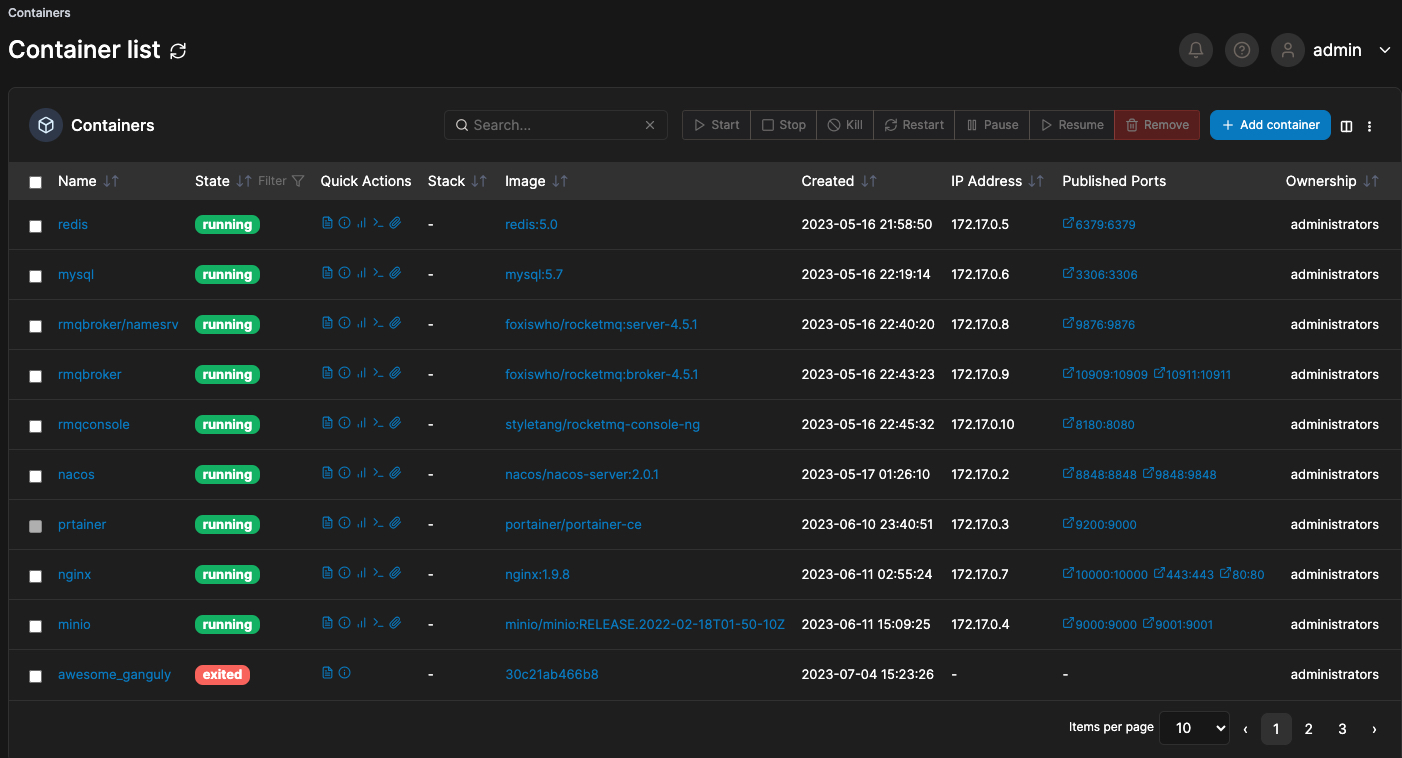Open exec console icon for mysql
1402x758 pixels.
tap(378, 273)
